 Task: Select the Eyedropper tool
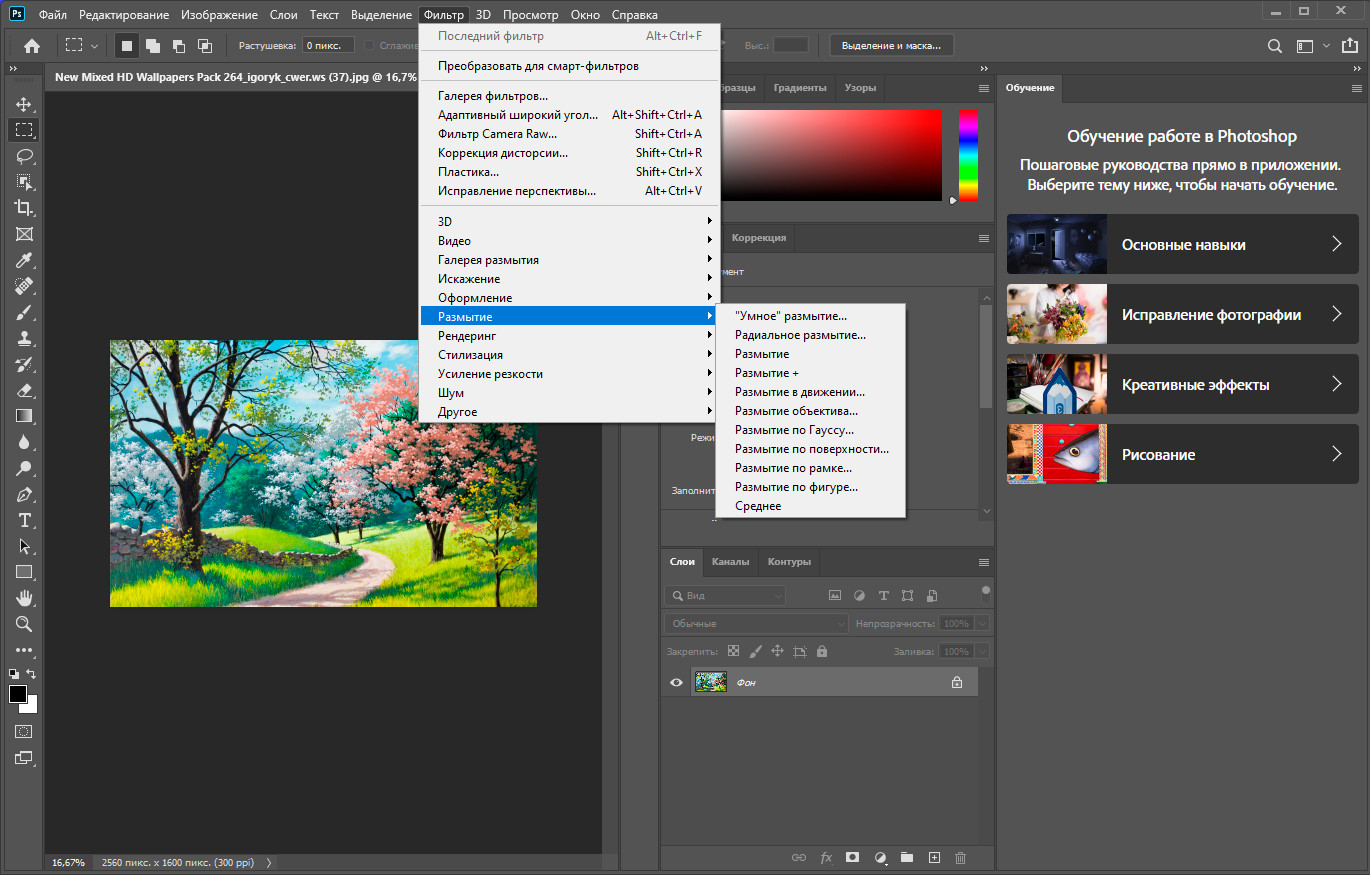tap(24, 260)
